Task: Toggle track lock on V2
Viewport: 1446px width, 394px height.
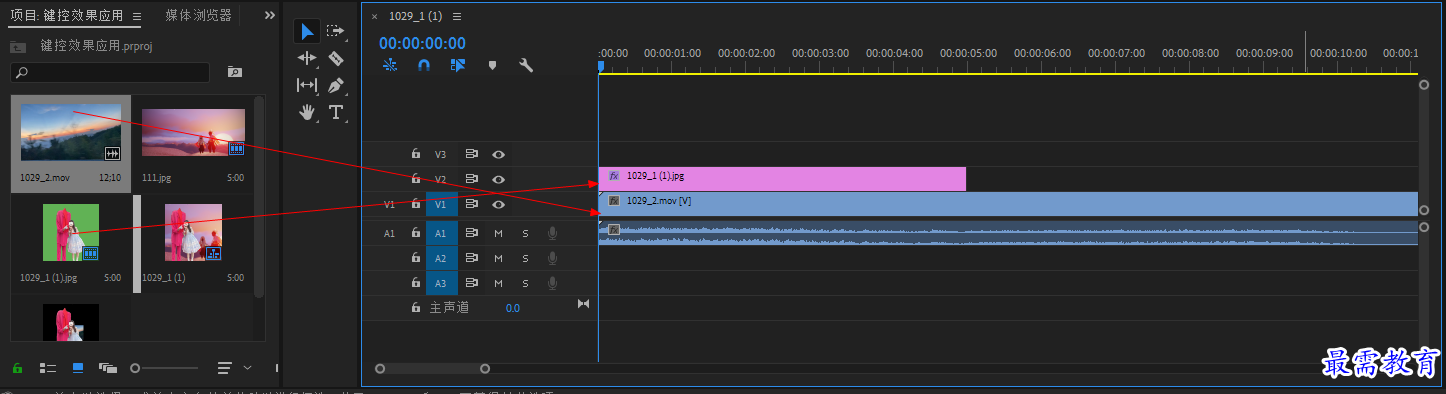Action: pos(416,179)
